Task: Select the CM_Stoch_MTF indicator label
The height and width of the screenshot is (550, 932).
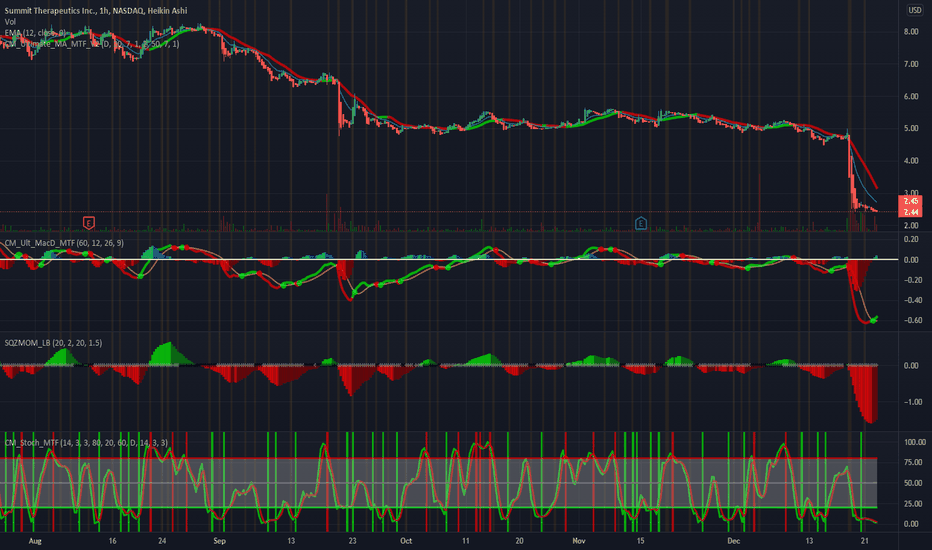Action: pyautogui.click(x=86, y=443)
